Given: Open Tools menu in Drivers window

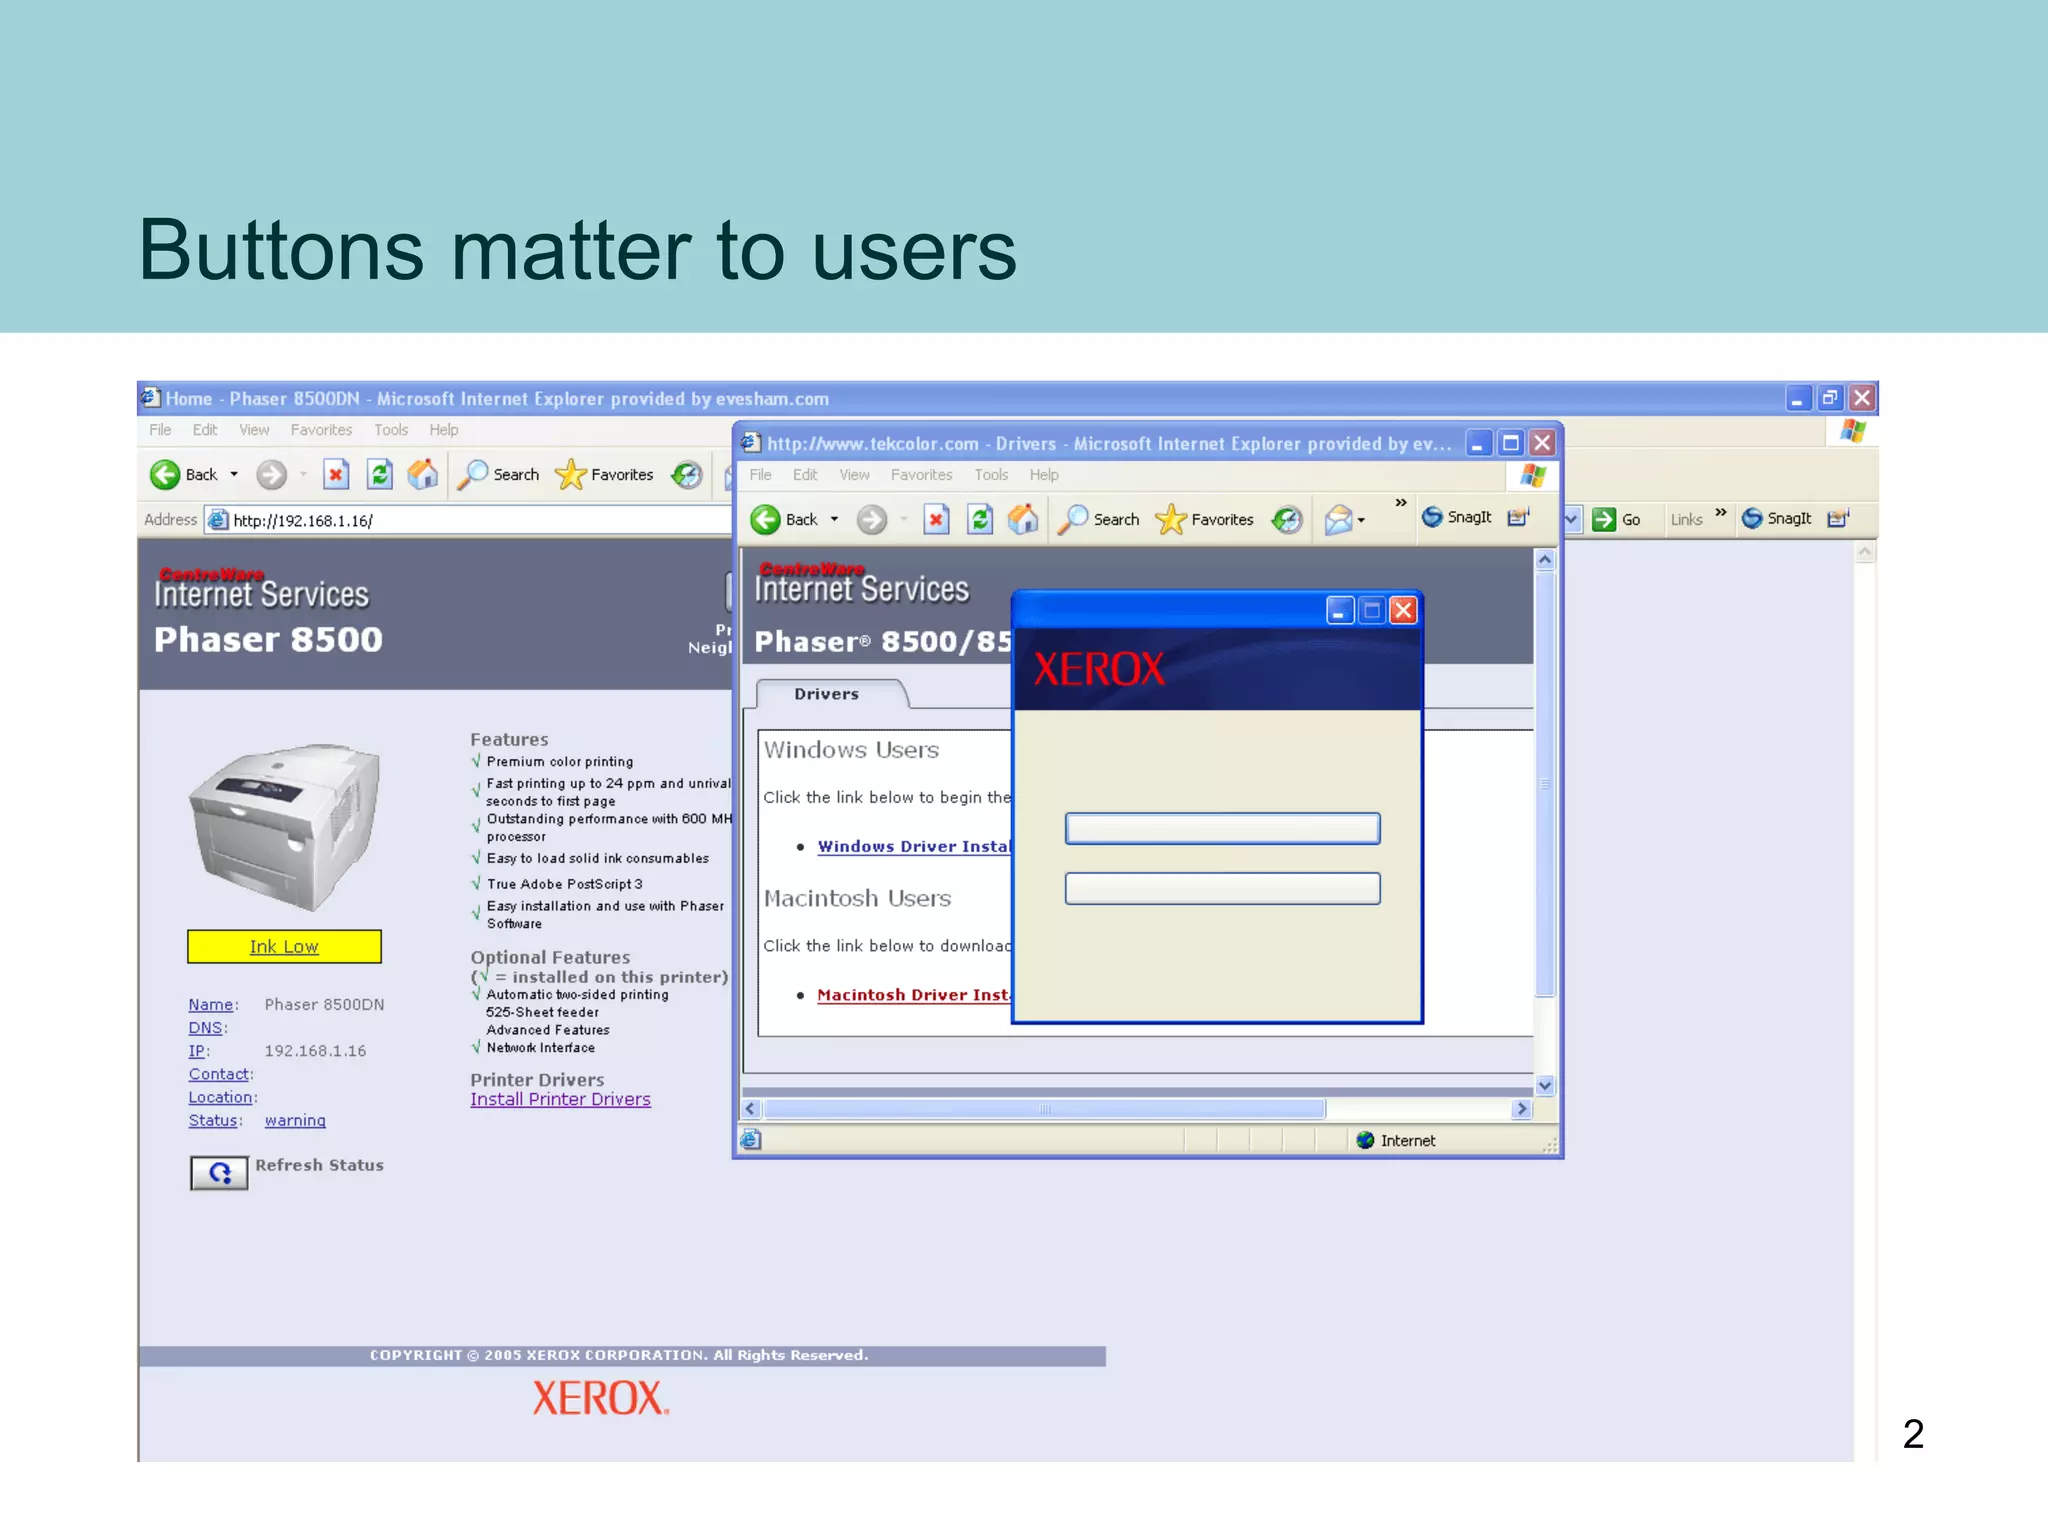Looking at the screenshot, I should tap(991, 475).
